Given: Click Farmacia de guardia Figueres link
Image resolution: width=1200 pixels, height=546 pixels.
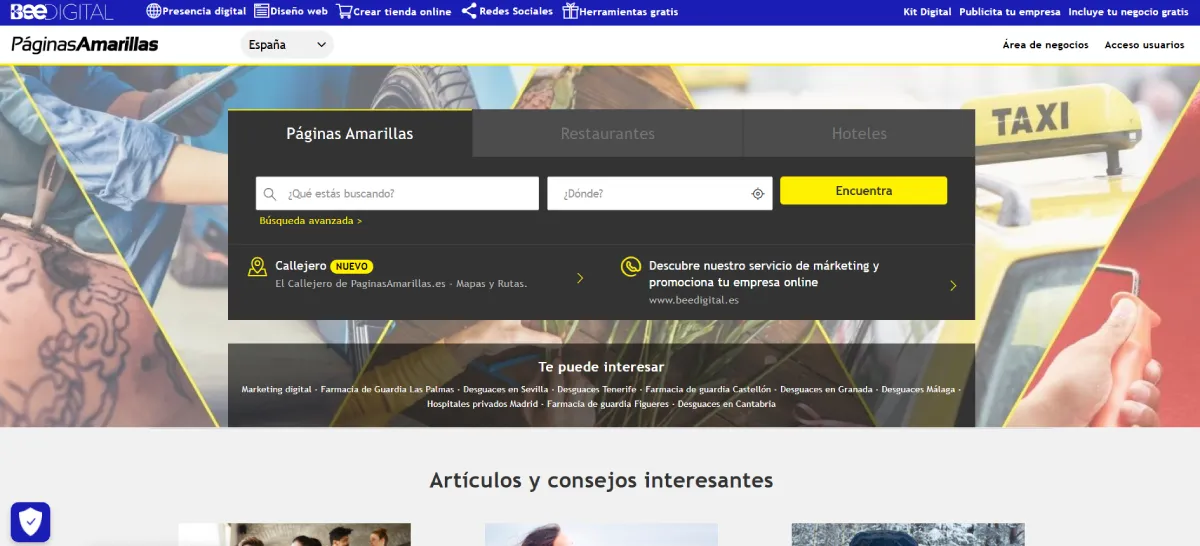Looking at the screenshot, I should click(x=608, y=404).
